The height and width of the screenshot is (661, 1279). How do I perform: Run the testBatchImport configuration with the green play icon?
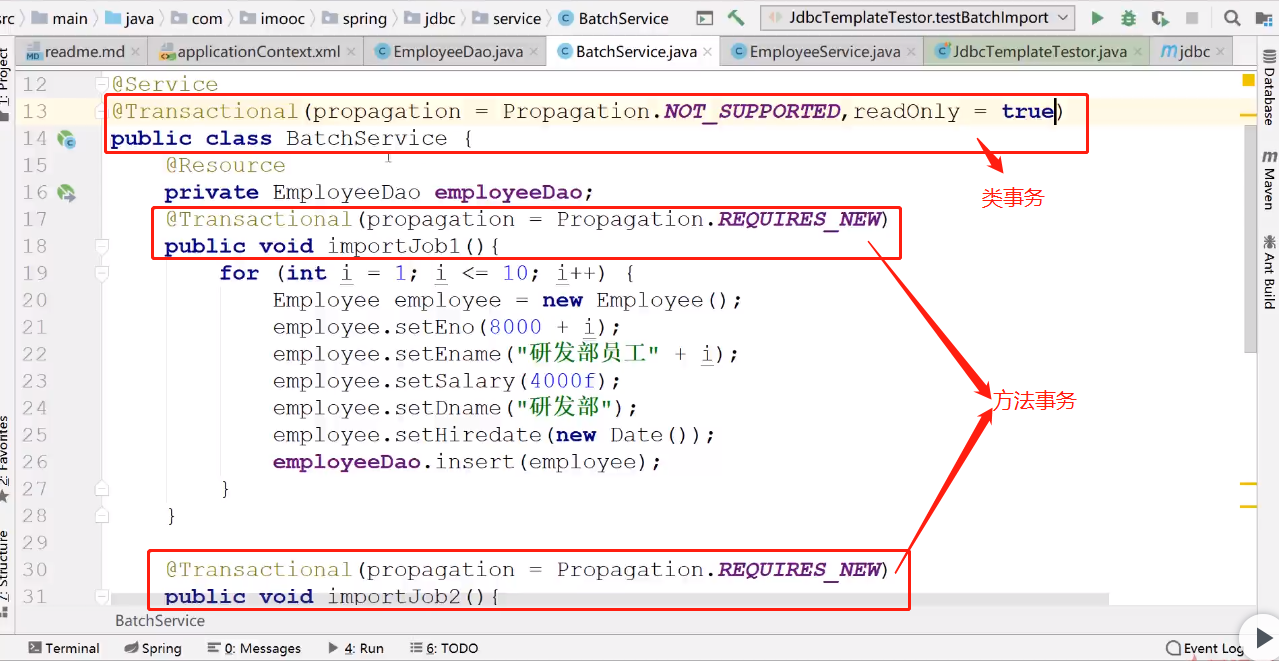[1097, 18]
